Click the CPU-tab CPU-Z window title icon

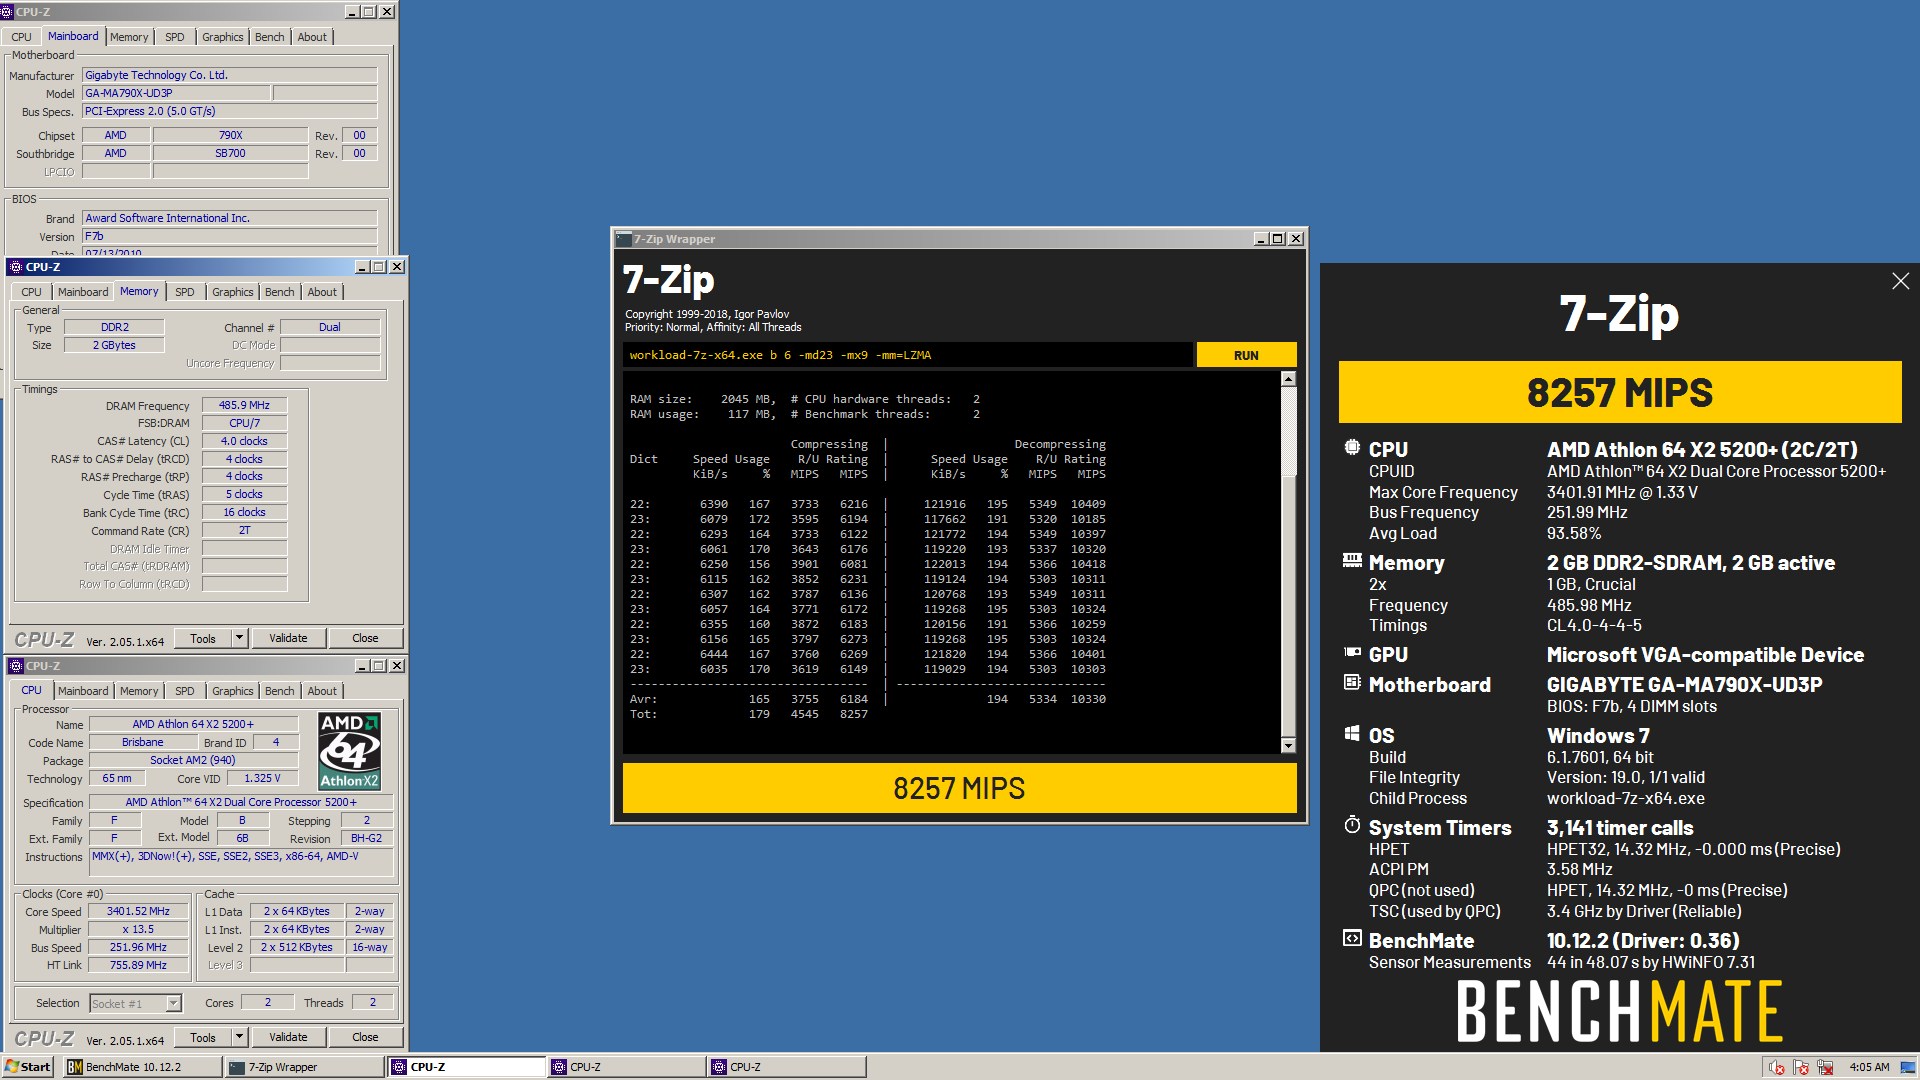(x=15, y=666)
